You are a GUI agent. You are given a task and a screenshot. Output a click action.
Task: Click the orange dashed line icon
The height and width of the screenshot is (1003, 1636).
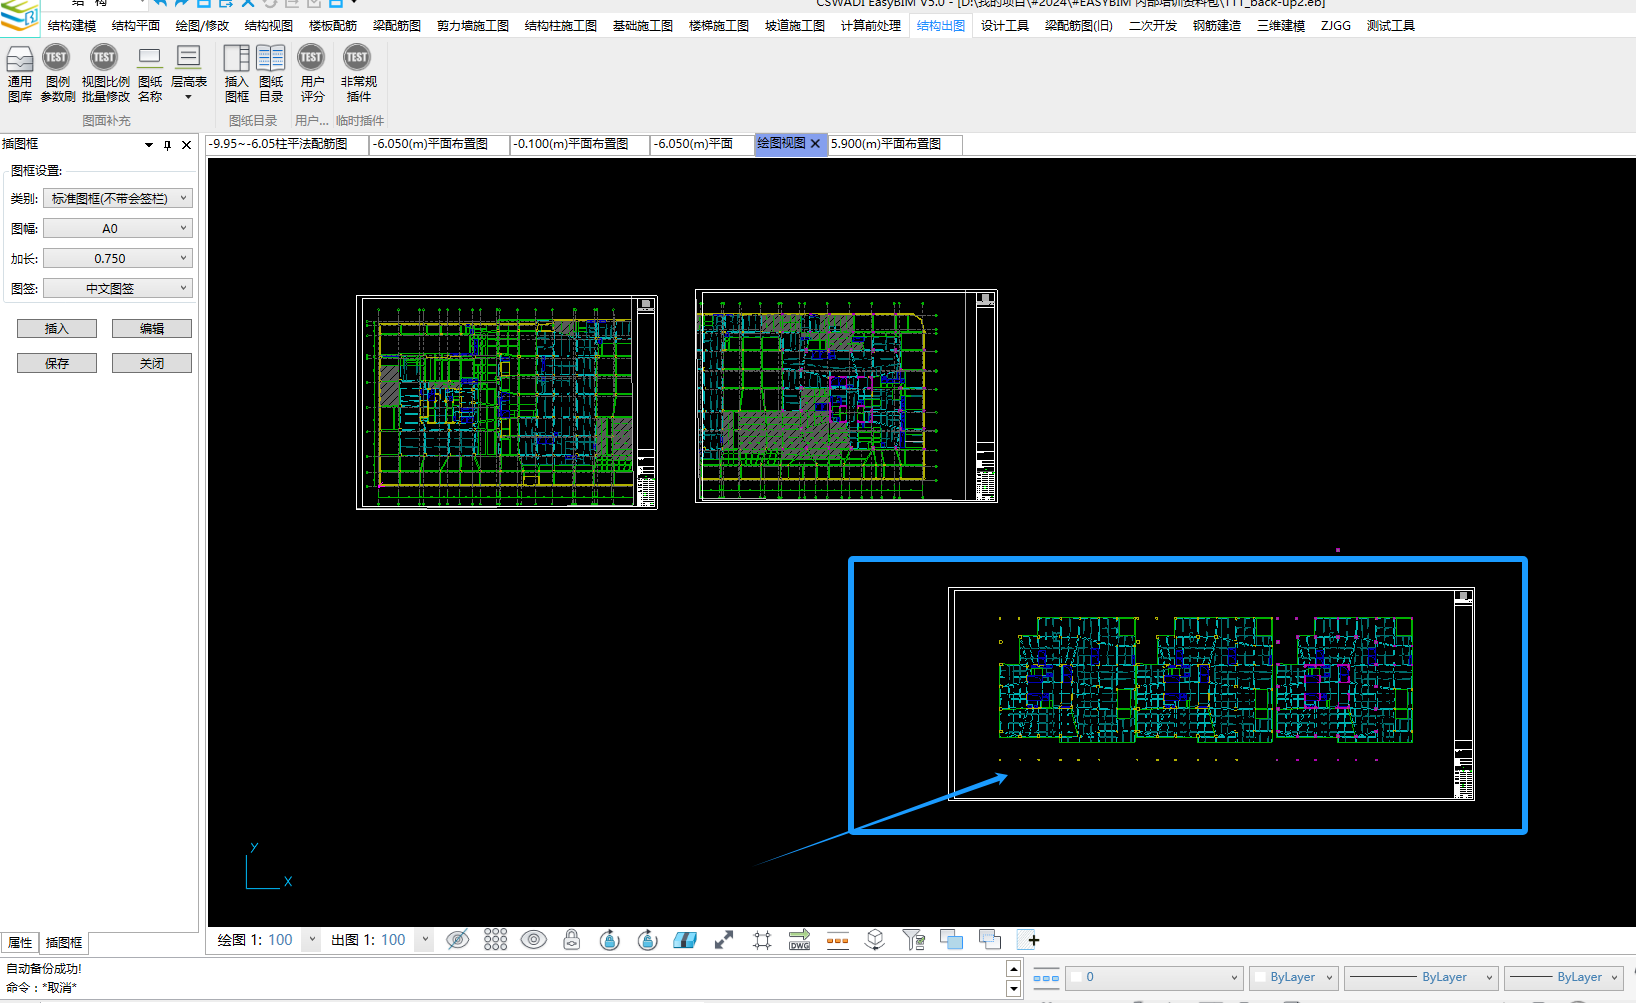[838, 940]
